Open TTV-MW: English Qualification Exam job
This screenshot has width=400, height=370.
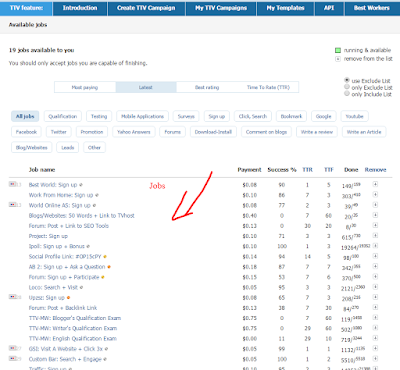pos(73,339)
